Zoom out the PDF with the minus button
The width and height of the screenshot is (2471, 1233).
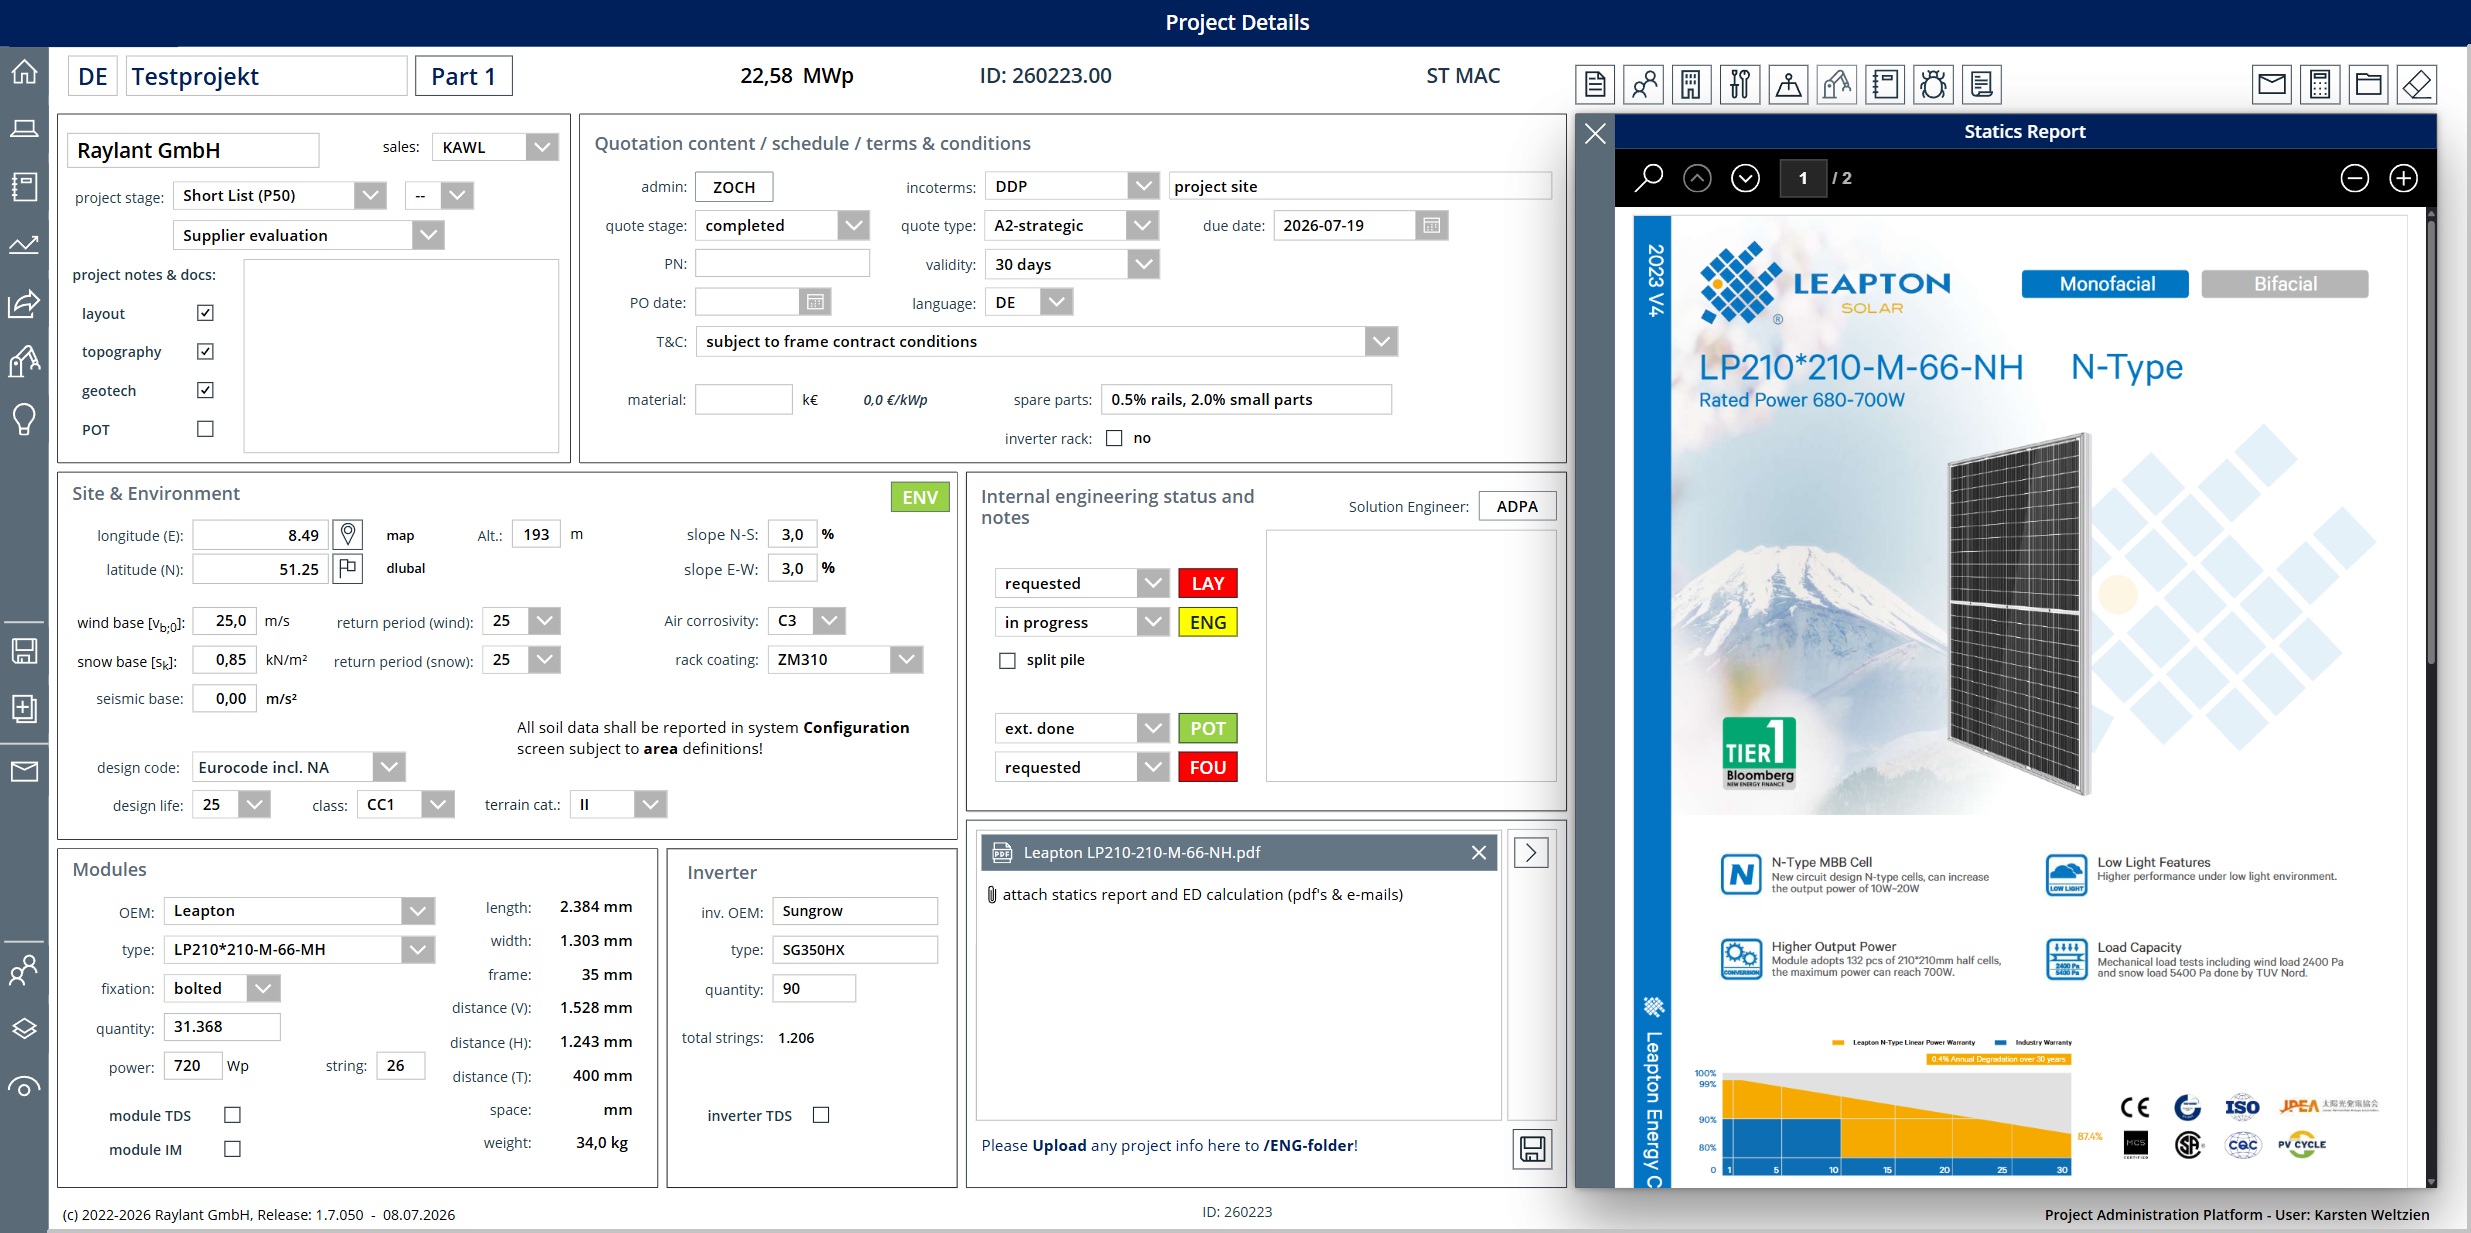coord(2355,178)
